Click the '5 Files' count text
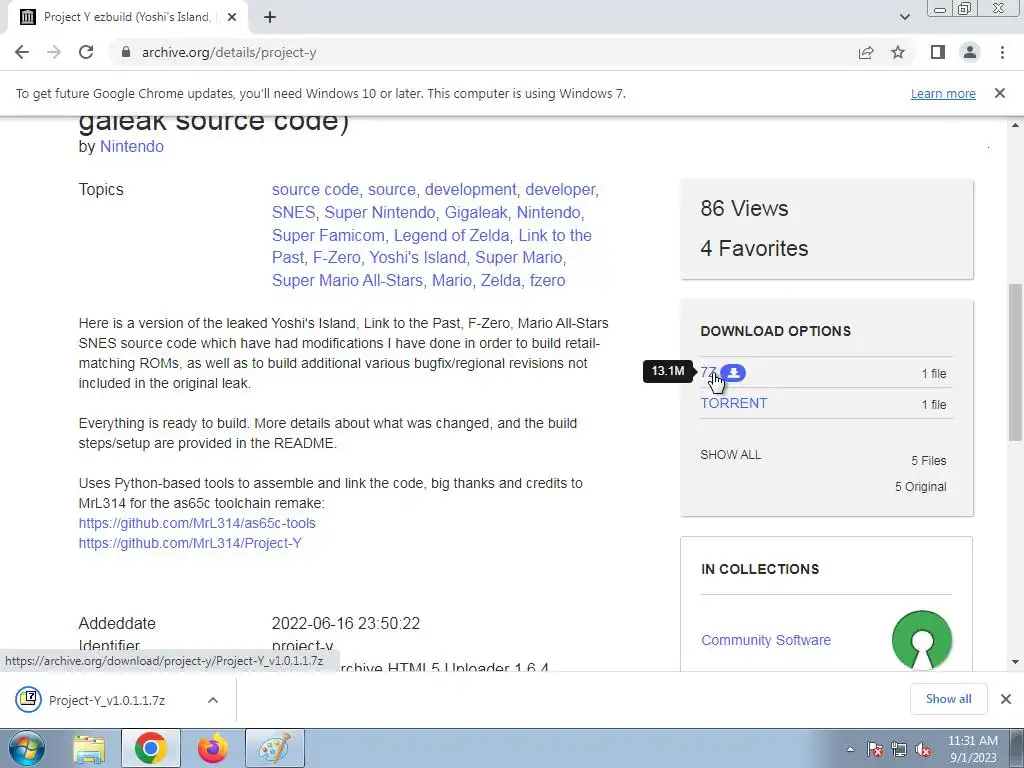 929,460
